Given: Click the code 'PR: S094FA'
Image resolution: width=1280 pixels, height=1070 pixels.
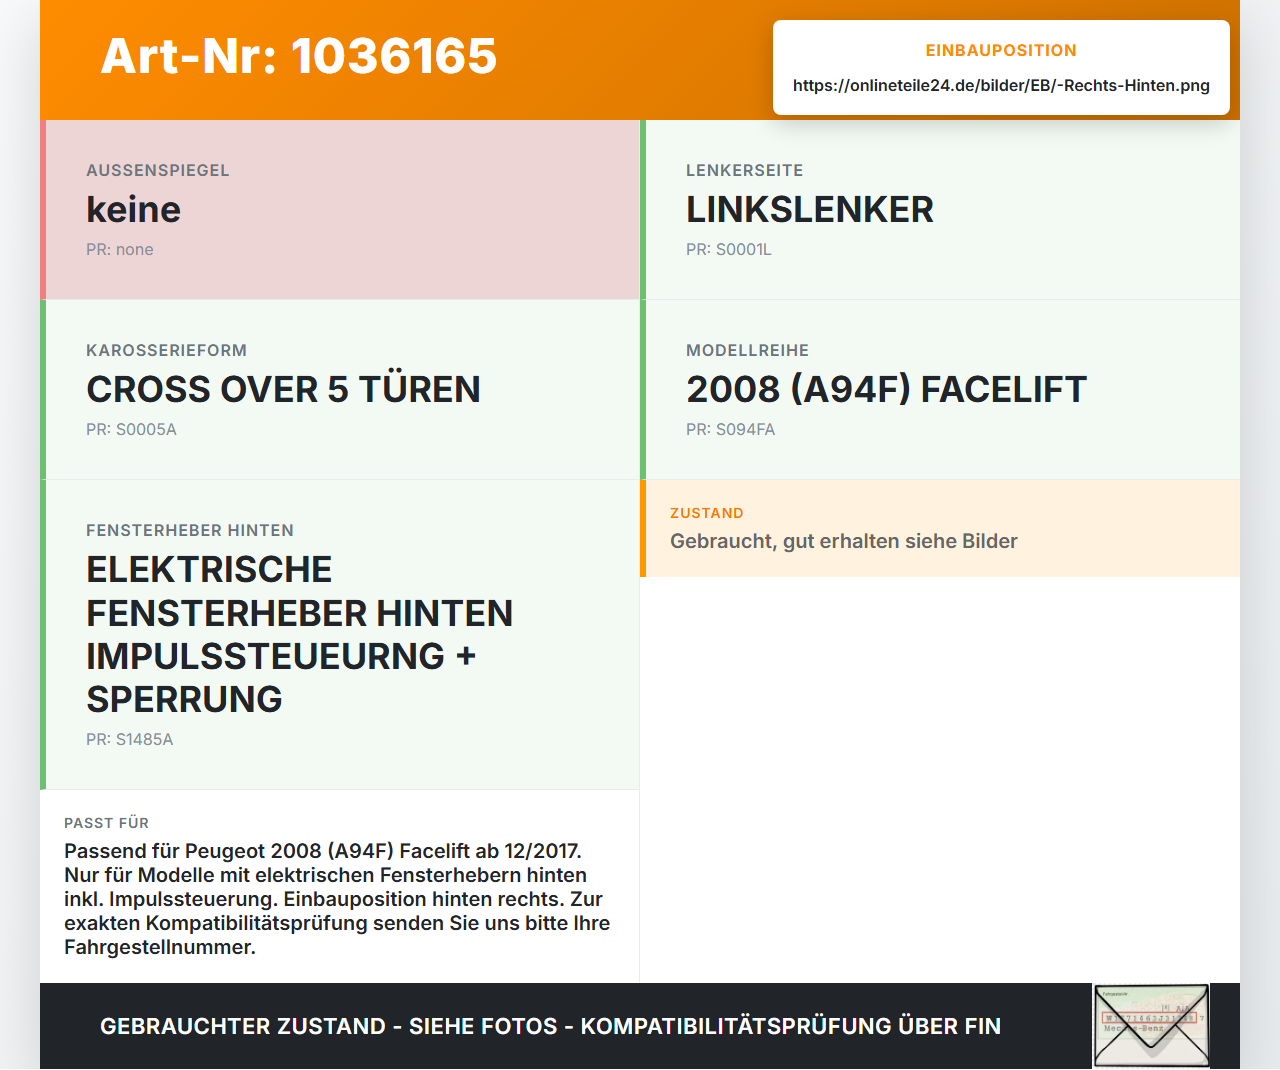Looking at the screenshot, I should tap(731, 430).
